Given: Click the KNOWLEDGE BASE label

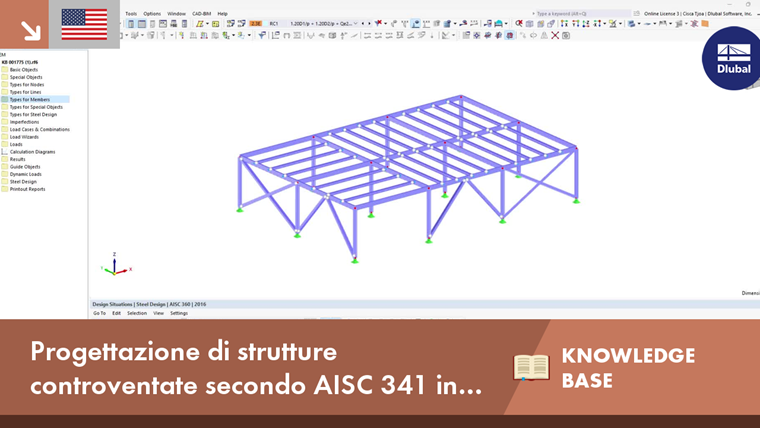Looking at the screenshot, I should coord(628,368).
